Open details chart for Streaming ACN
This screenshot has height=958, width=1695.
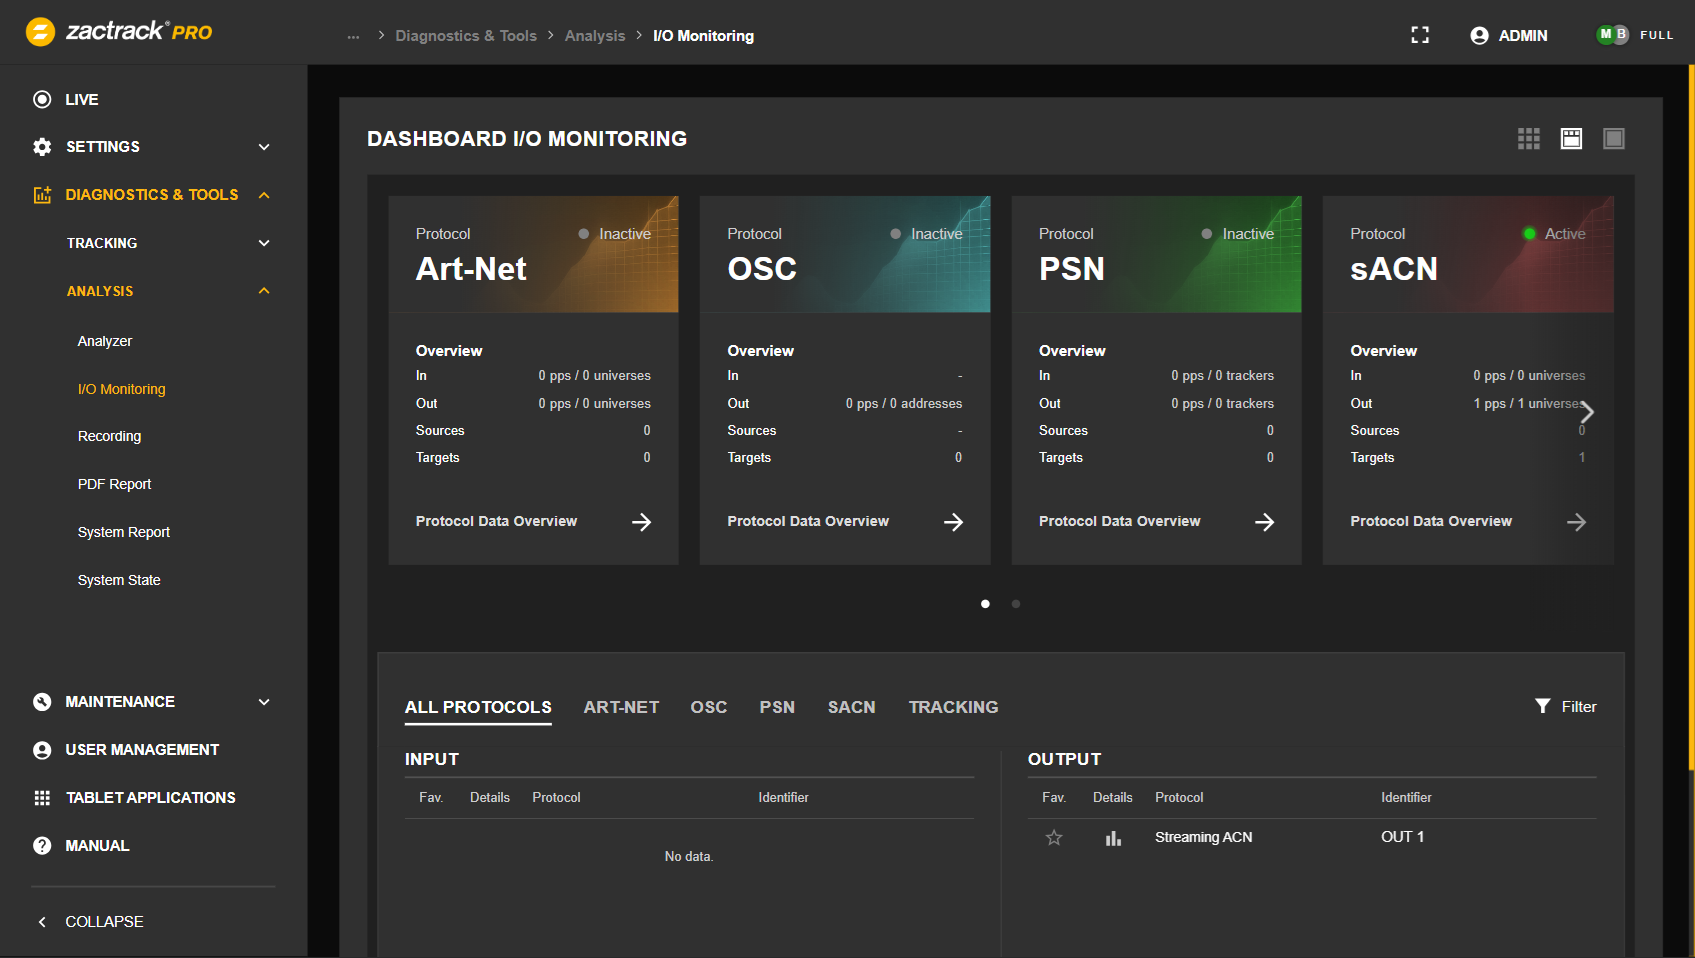(x=1113, y=838)
